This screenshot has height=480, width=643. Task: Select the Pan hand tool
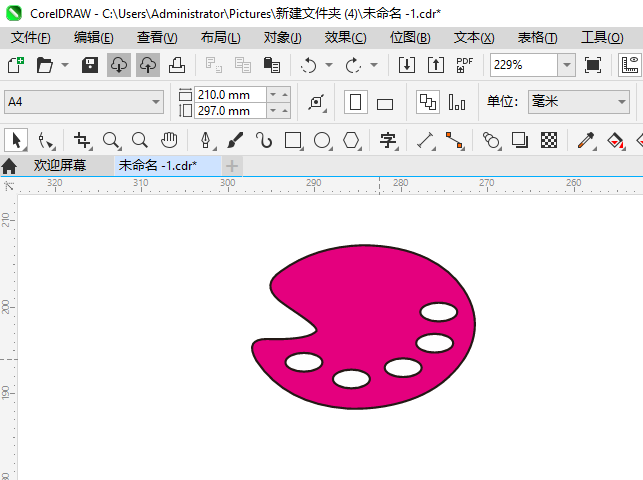[169, 140]
